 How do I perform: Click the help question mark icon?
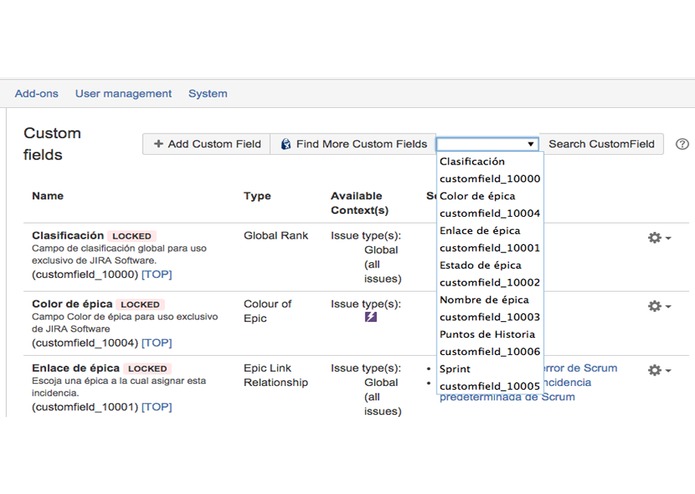click(x=682, y=144)
